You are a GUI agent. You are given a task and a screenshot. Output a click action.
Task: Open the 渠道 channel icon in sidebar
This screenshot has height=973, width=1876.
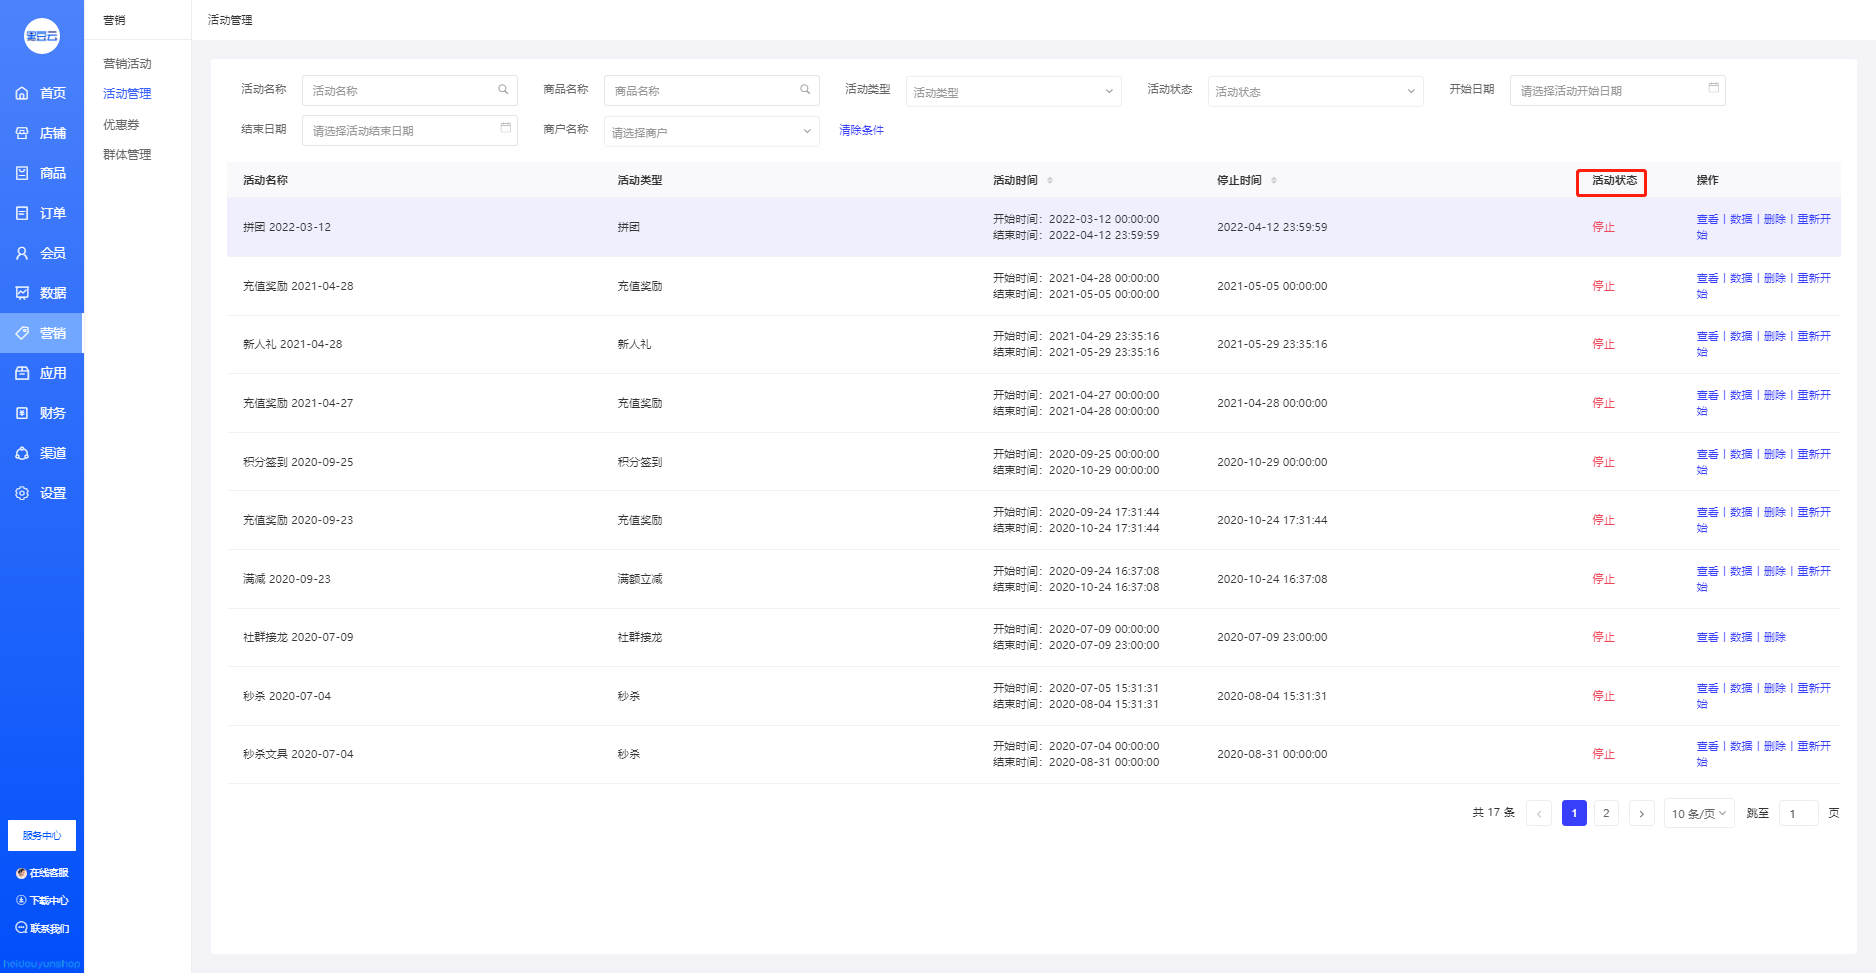[22, 453]
